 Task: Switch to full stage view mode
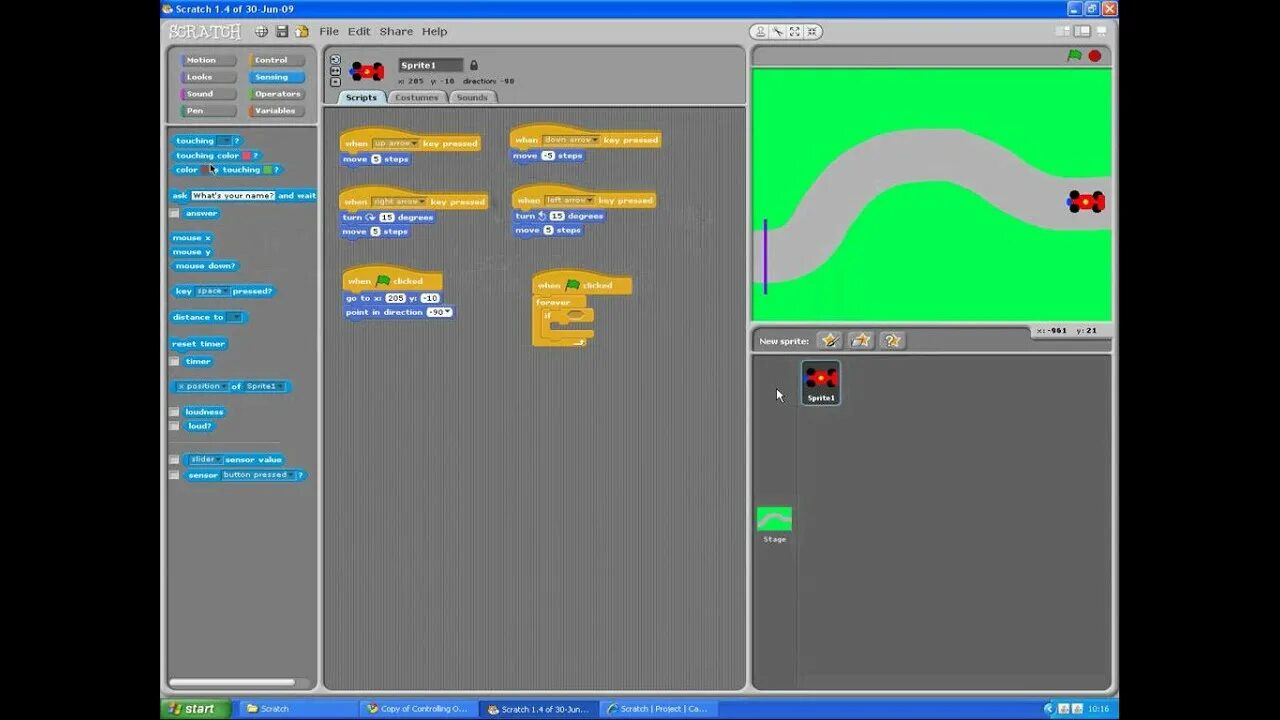[1083, 32]
